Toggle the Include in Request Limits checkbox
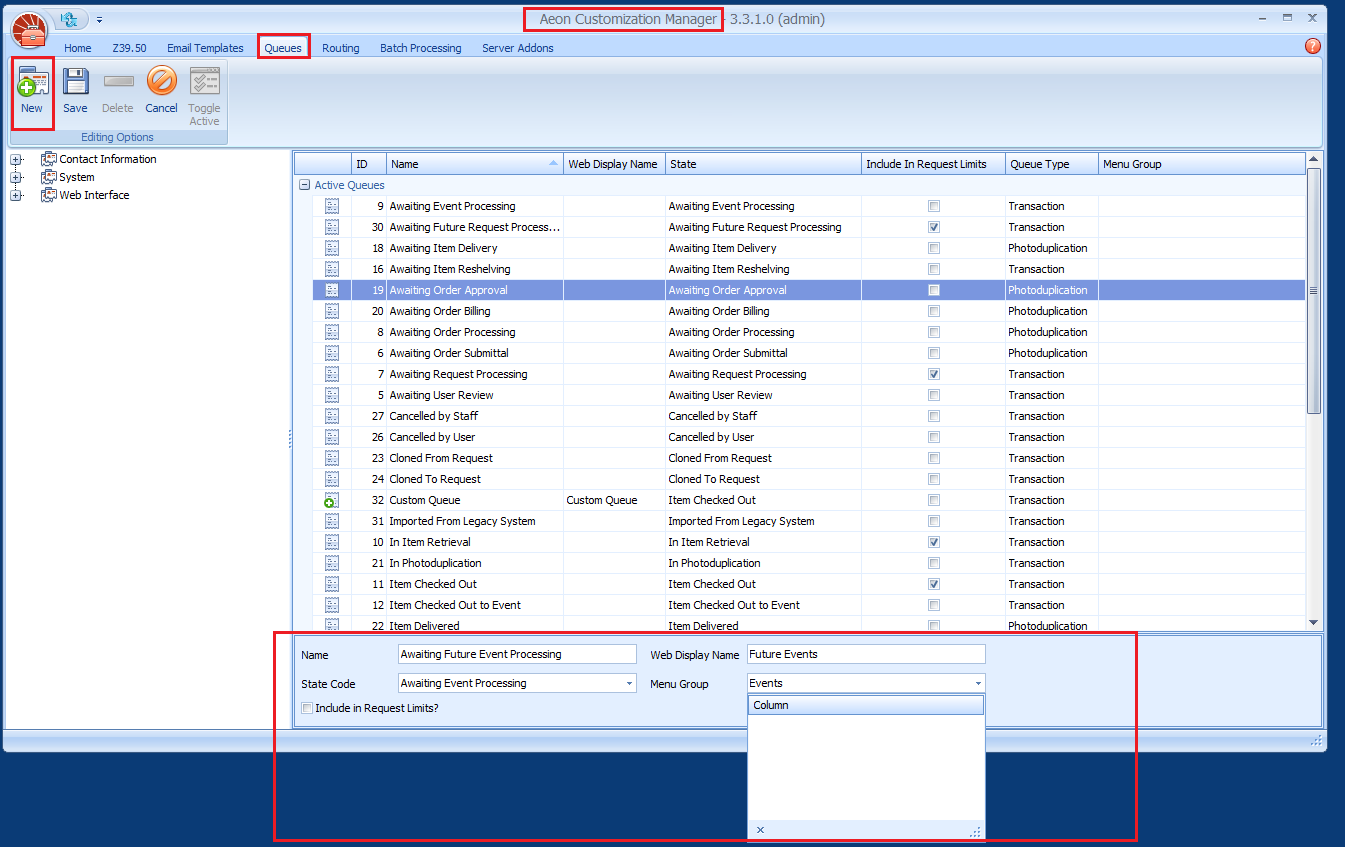This screenshot has width=1345, height=847. tap(307, 708)
